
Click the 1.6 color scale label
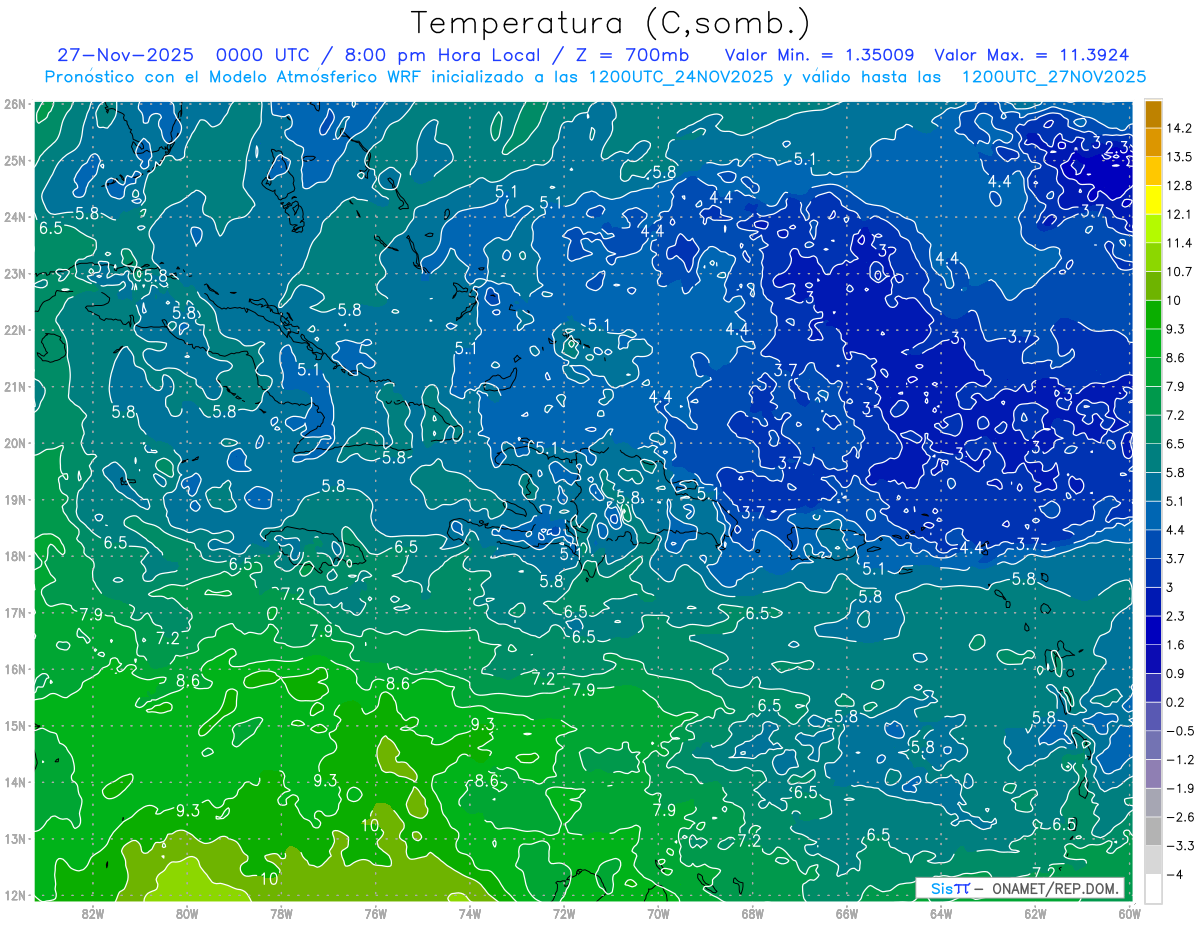(x=1175, y=645)
